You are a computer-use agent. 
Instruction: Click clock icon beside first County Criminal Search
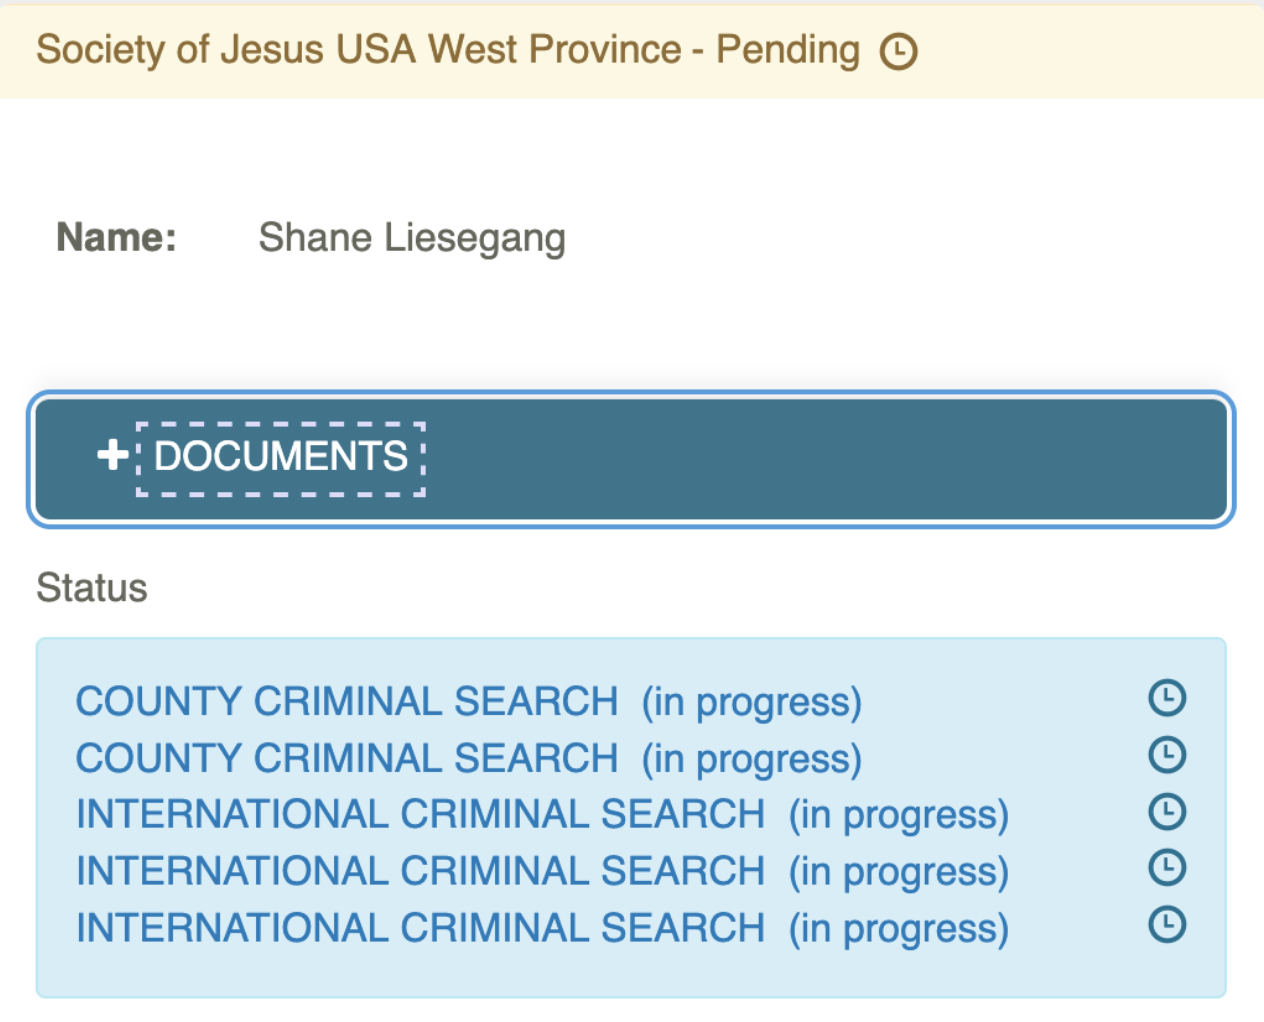click(x=1166, y=698)
